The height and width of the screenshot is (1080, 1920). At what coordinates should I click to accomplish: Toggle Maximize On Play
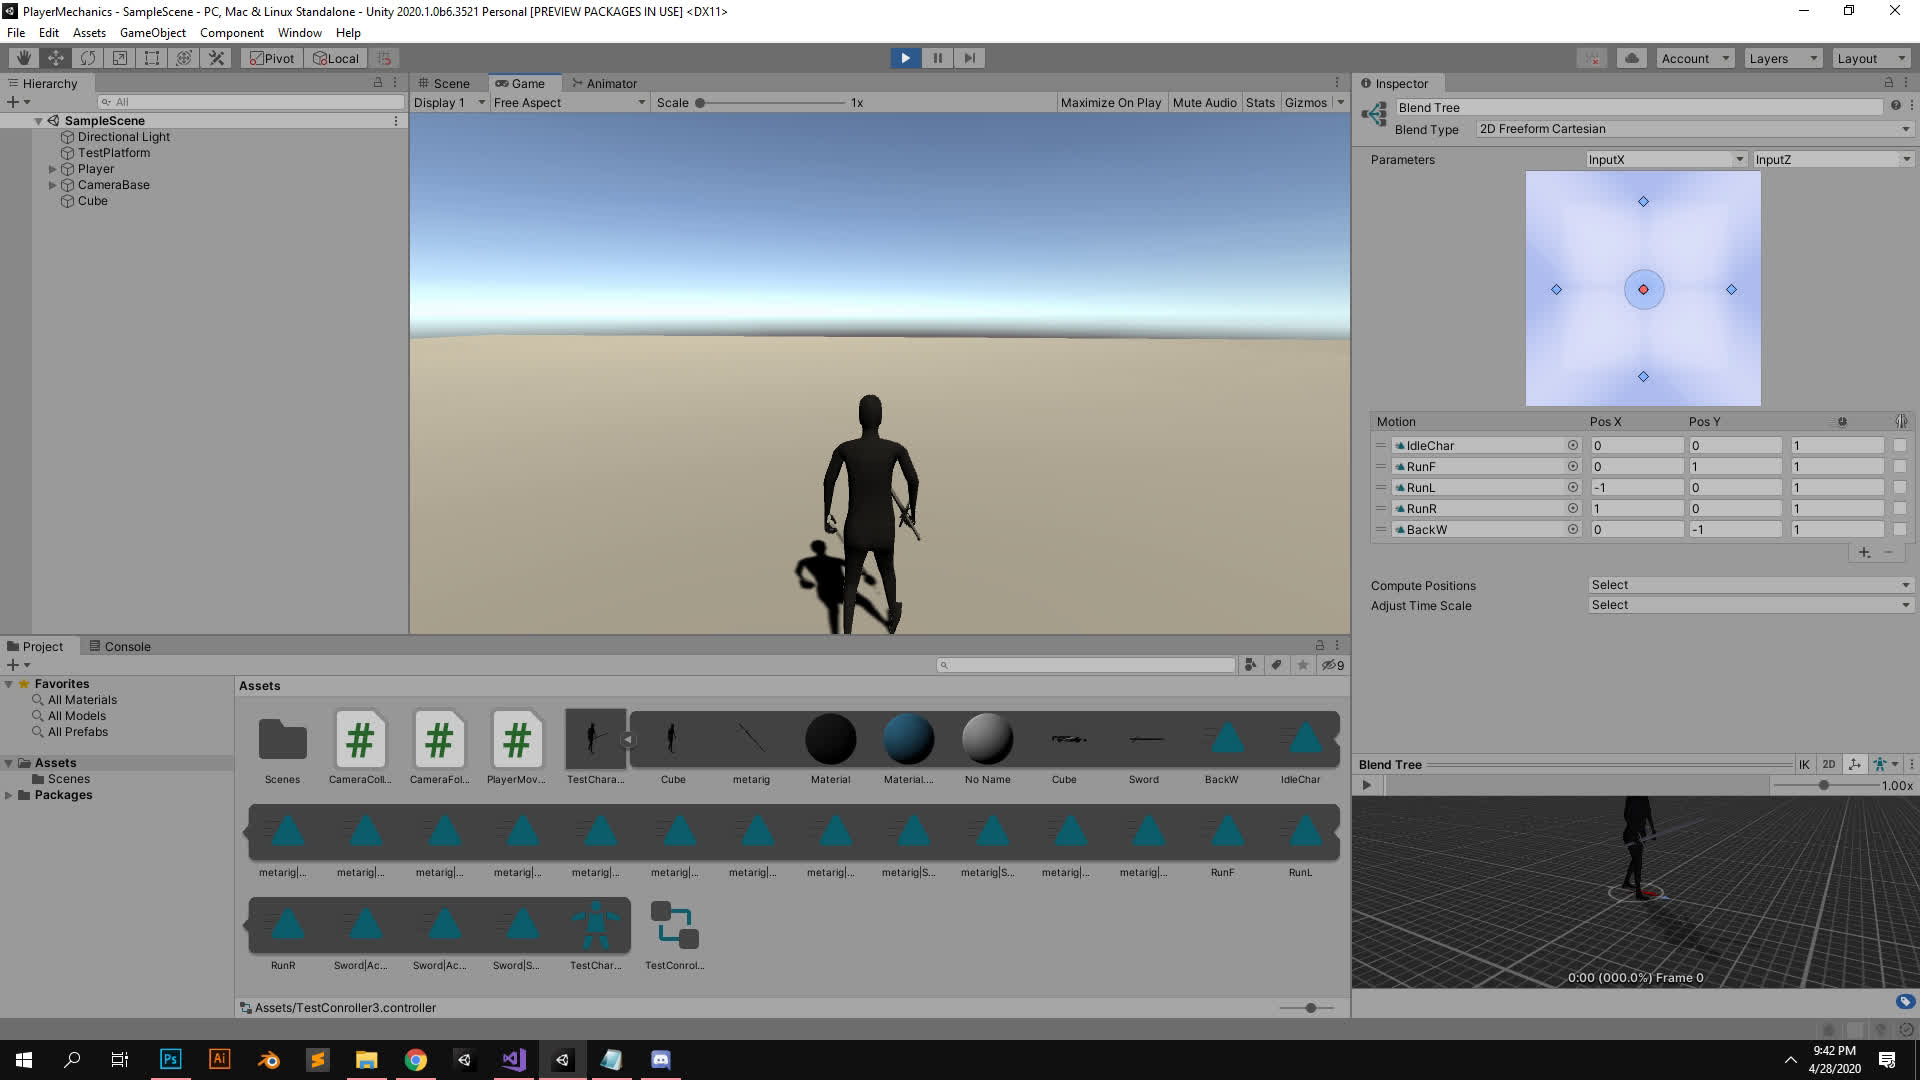[1110, 102]
